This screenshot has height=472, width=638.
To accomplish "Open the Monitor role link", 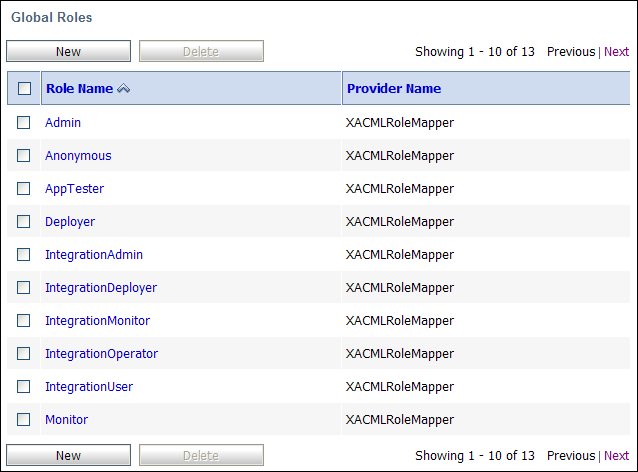I will tap(66, 420).
